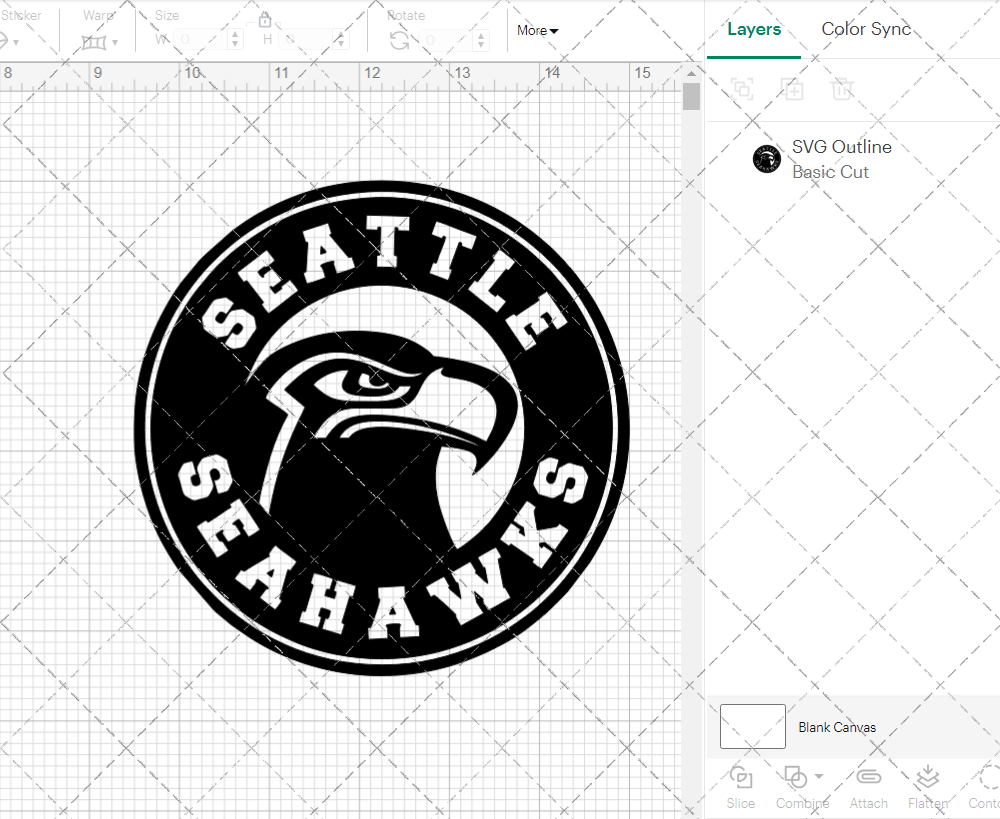
Task: Open the More dropdown menu
Action: (x=537, y=31)
